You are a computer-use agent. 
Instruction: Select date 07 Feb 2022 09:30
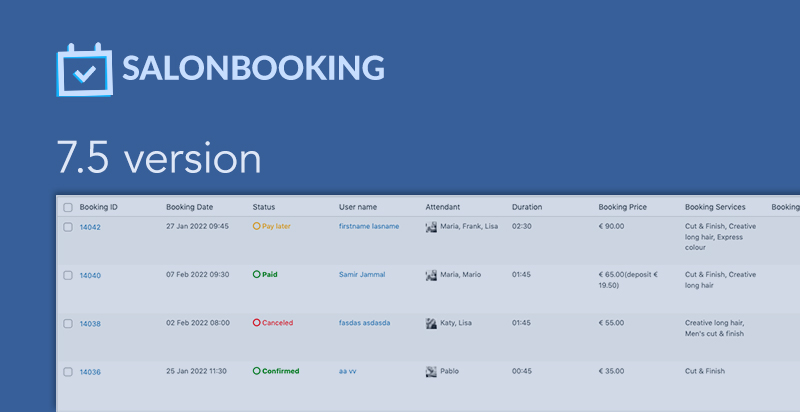pos(197,274)
